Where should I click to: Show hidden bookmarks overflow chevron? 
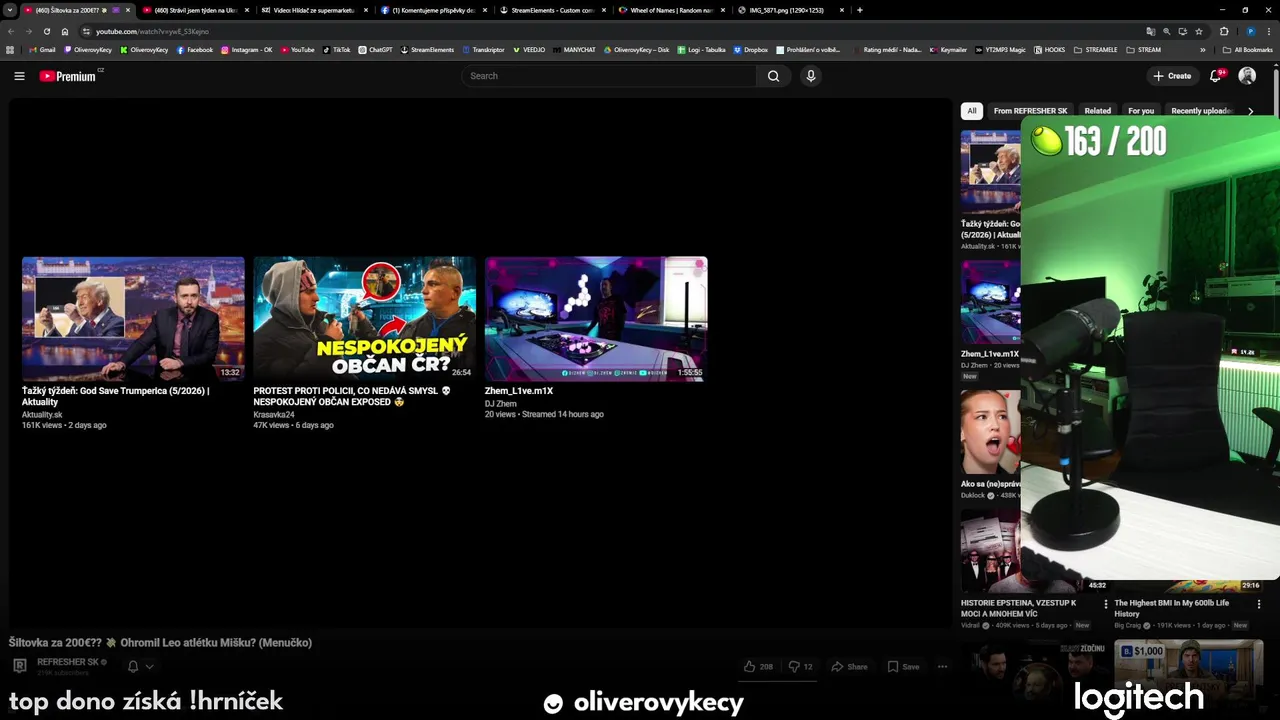coord(1204,49)
